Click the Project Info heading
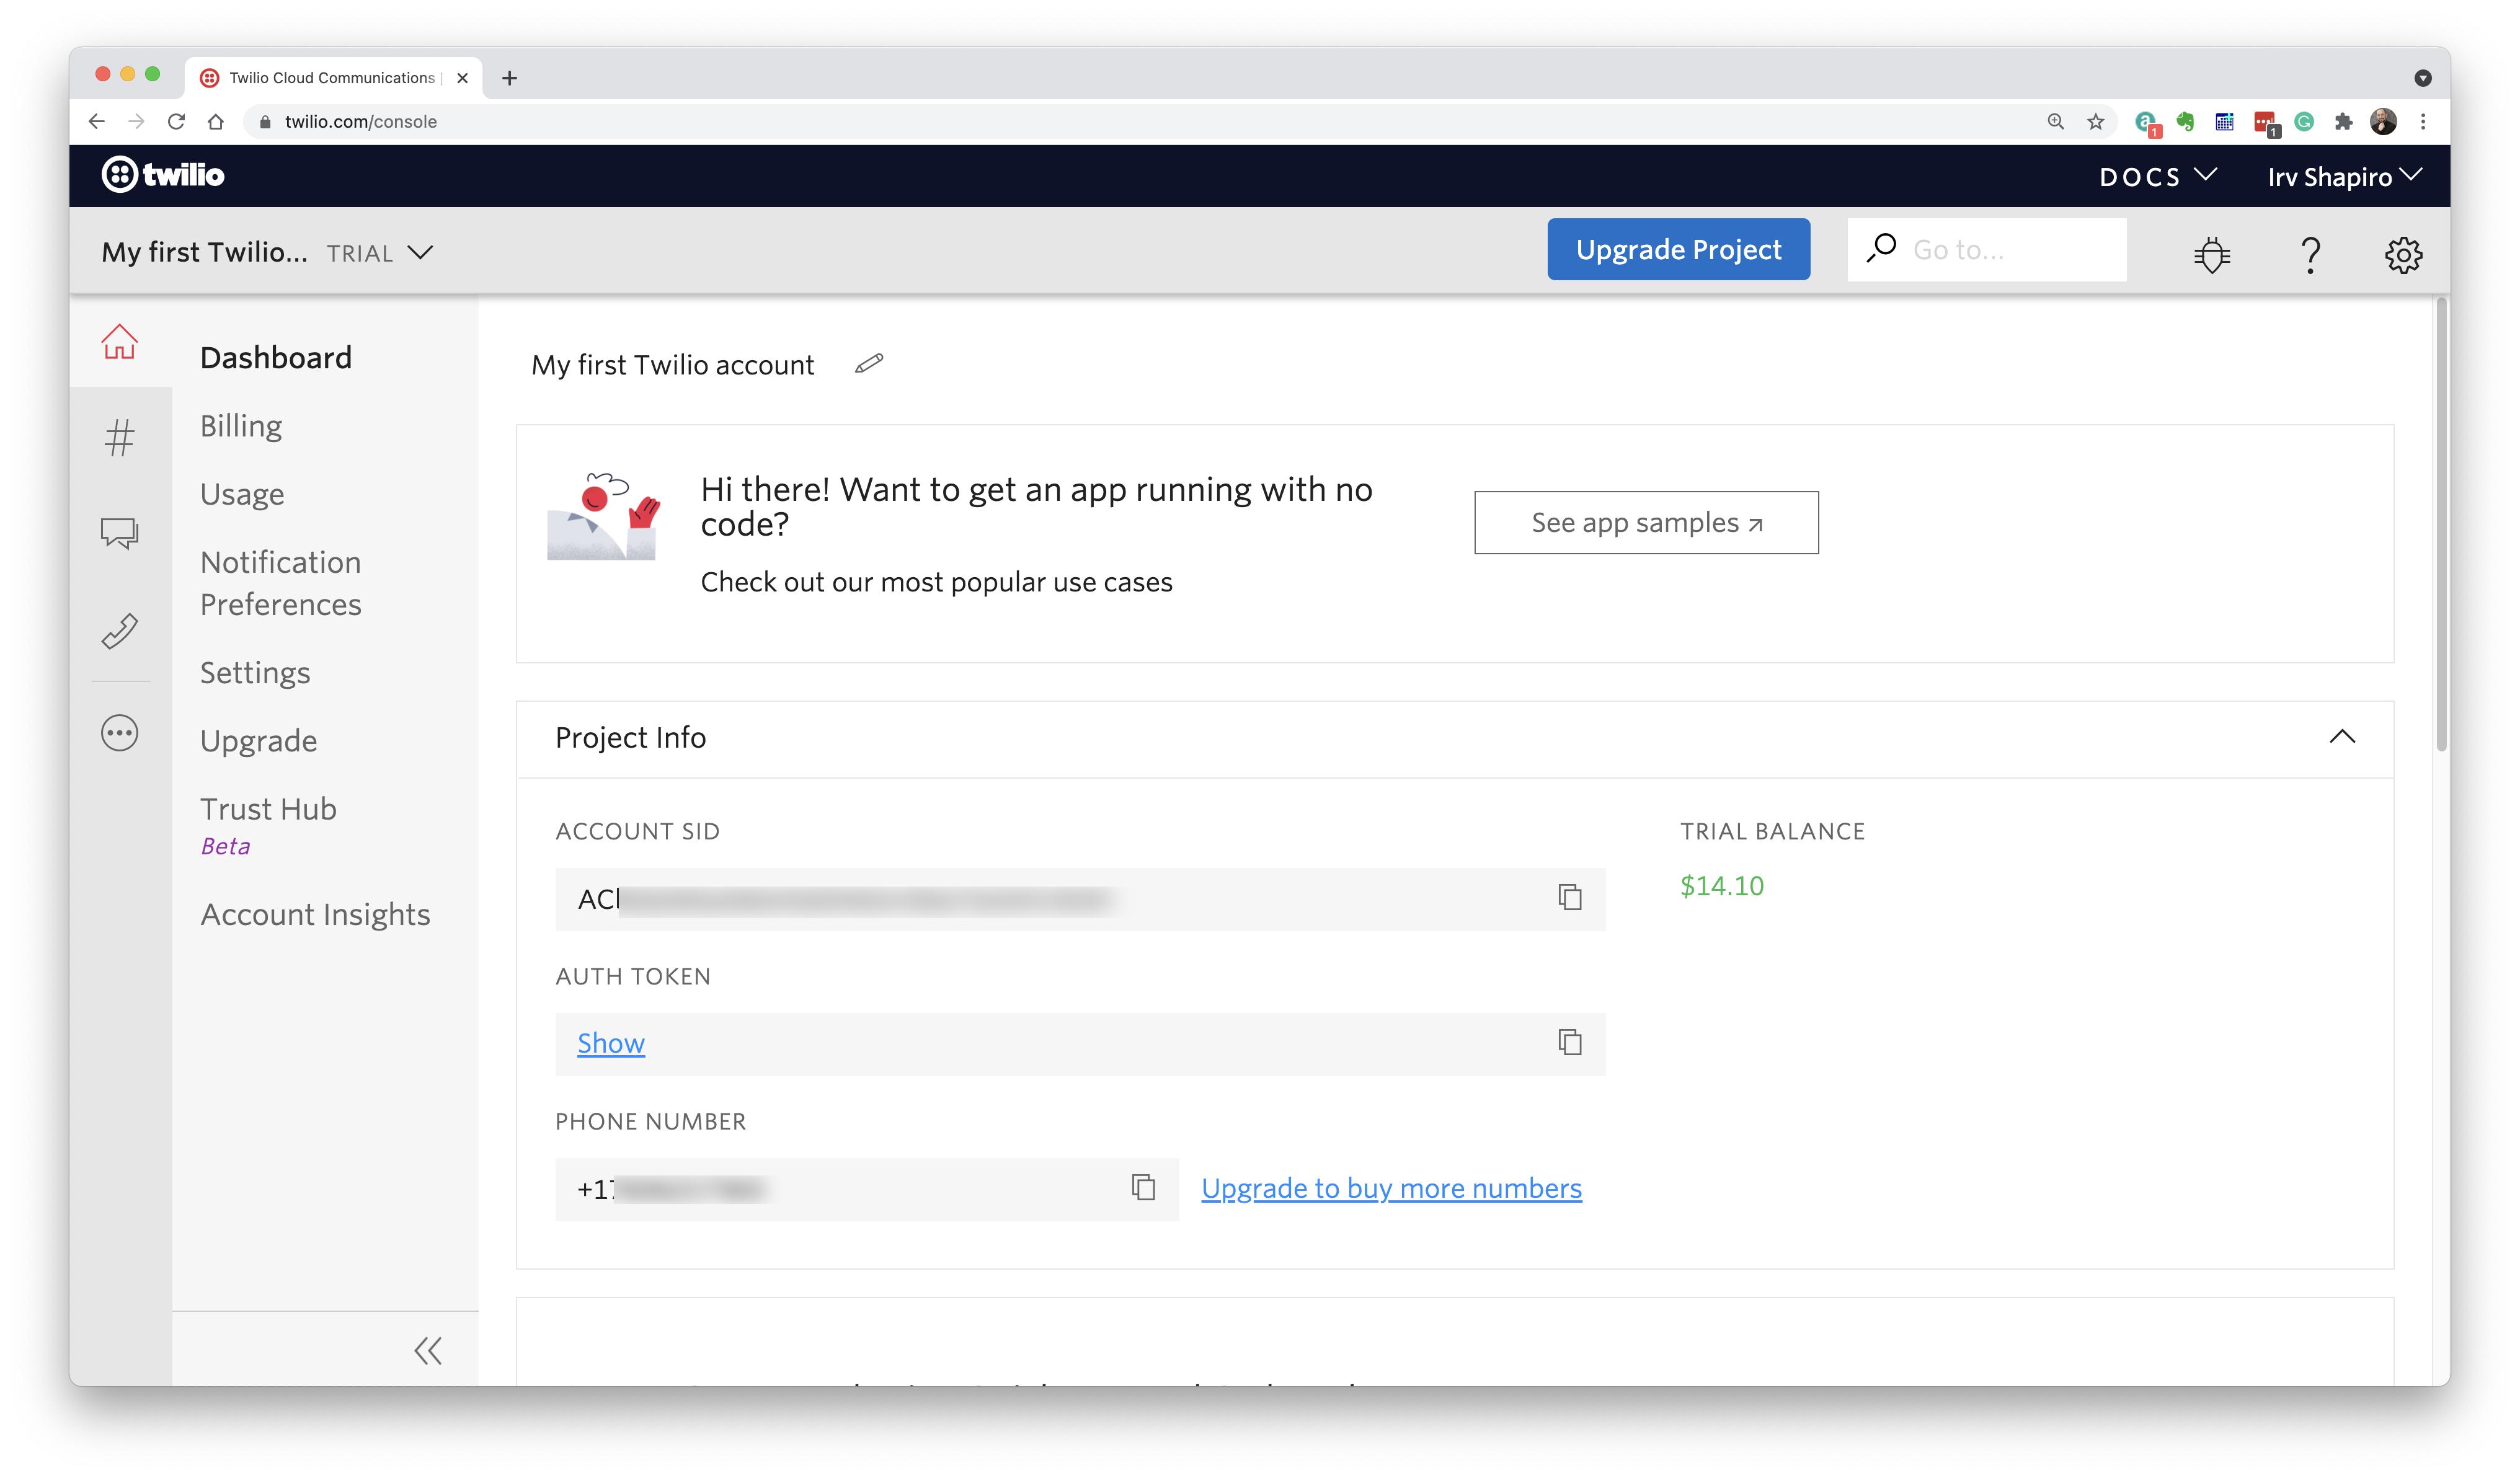The height and width of the screenshot is (1478, 2520). 630,737
